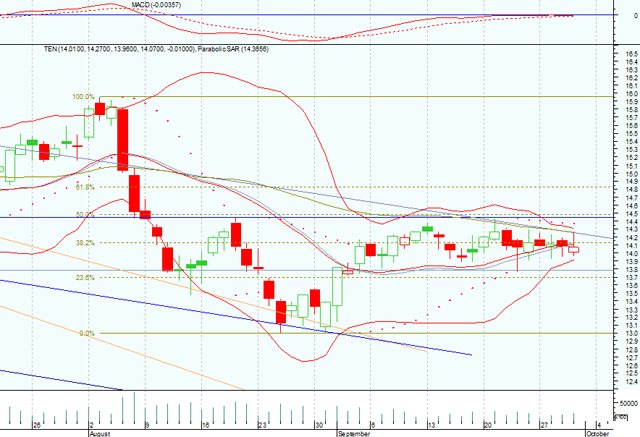Select the 16.5 price axis value
The width and height of the screenshot is (640, 437).
coord(625,48)
